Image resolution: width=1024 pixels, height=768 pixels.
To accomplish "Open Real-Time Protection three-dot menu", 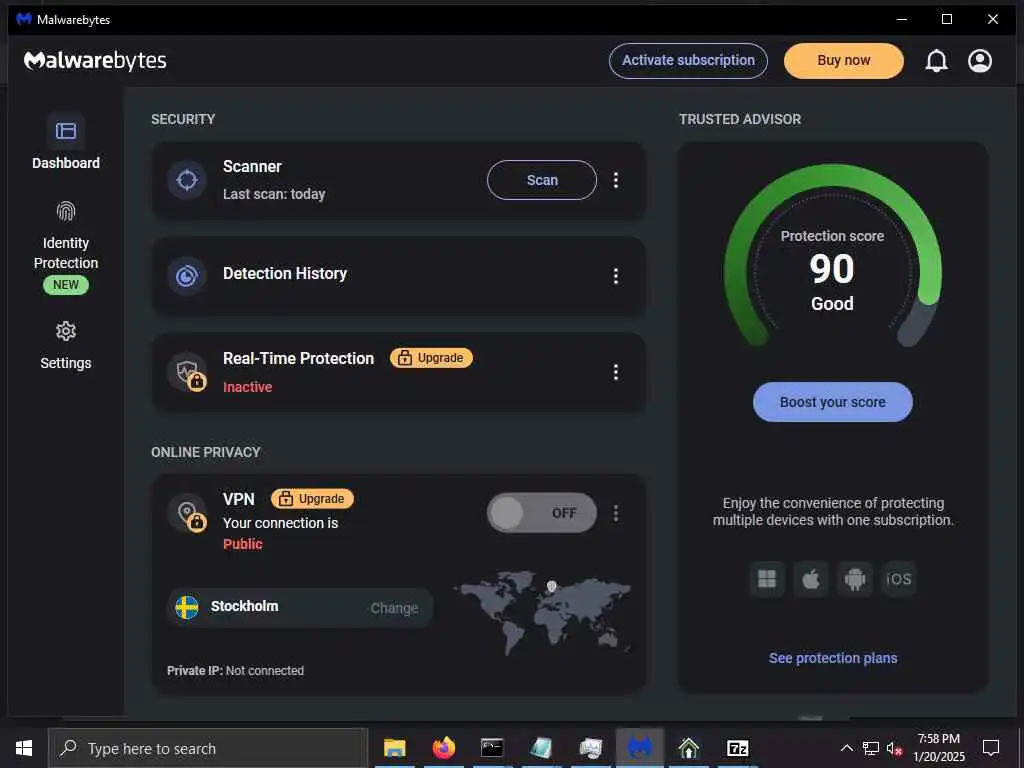I will [x=615, y=372].
